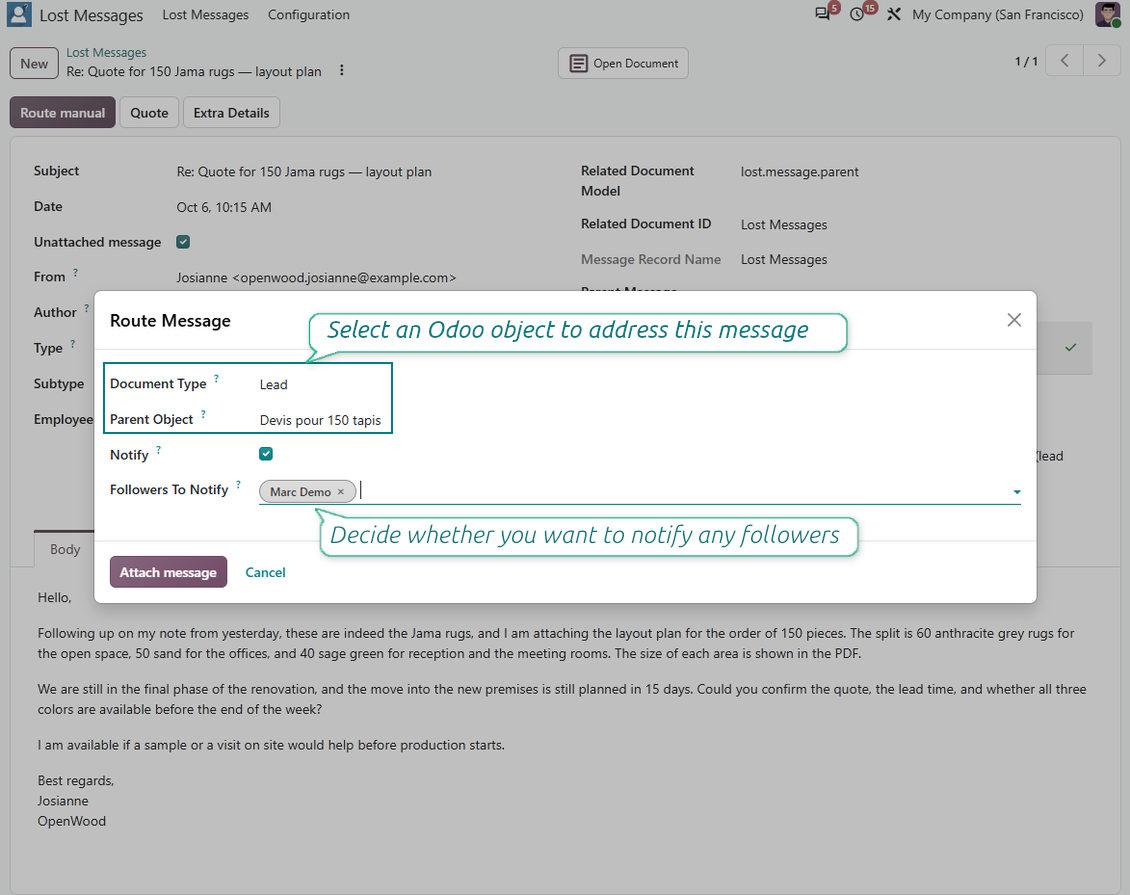Switch to the Body tab

pos(65,549)
